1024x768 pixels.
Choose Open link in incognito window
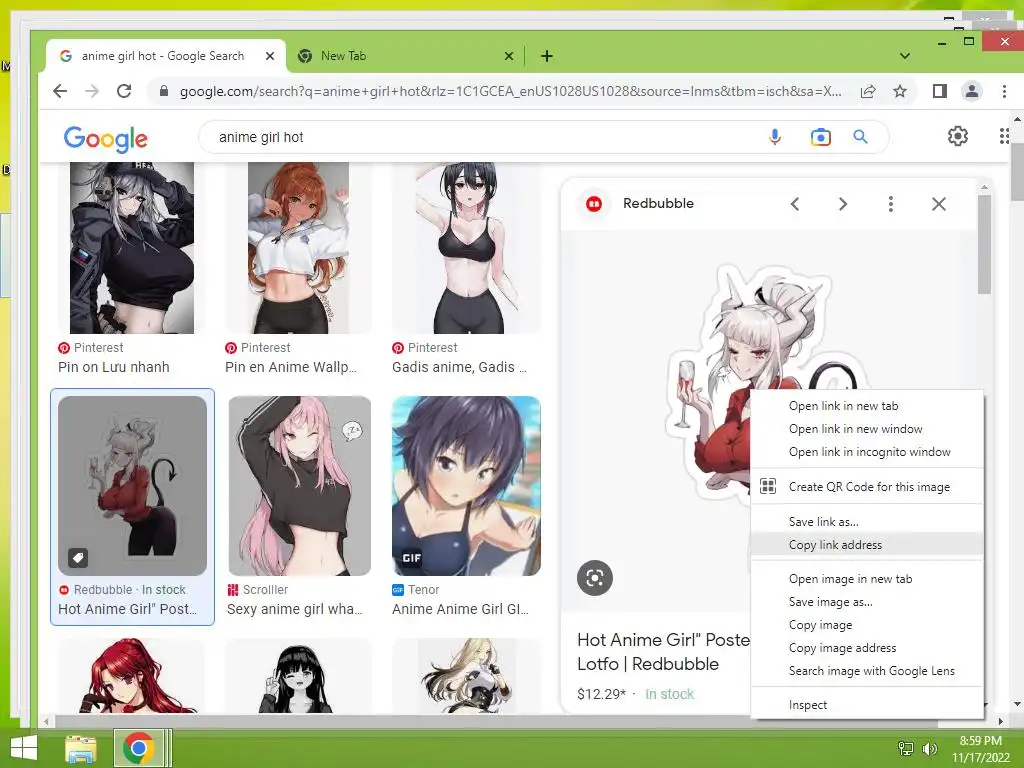pos(867,452)
